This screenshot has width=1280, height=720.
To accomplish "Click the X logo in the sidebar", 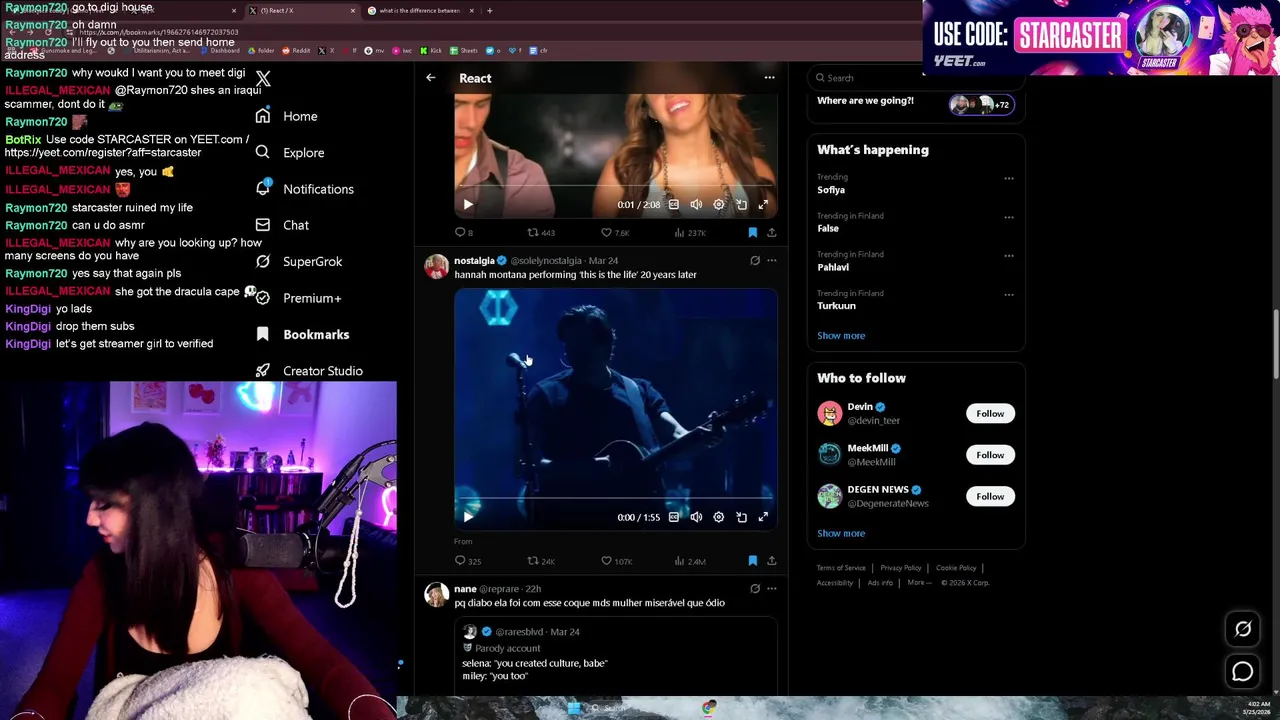I will [x=263, y=78].
